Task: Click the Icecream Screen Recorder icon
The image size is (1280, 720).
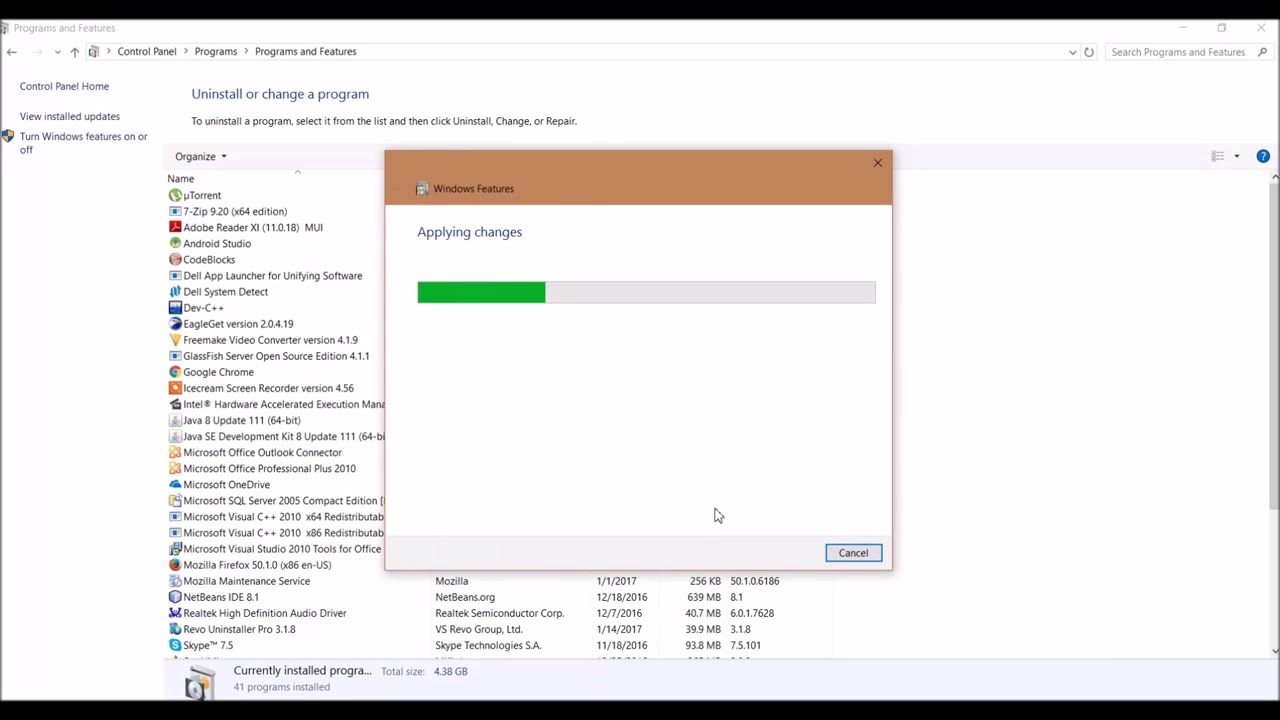Action: coord(175,388)
